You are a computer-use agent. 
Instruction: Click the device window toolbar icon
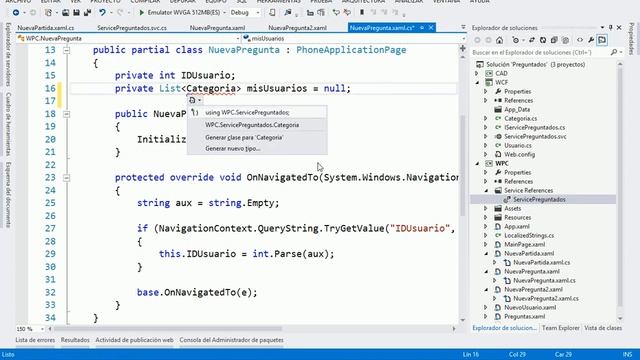click(272, 13)
